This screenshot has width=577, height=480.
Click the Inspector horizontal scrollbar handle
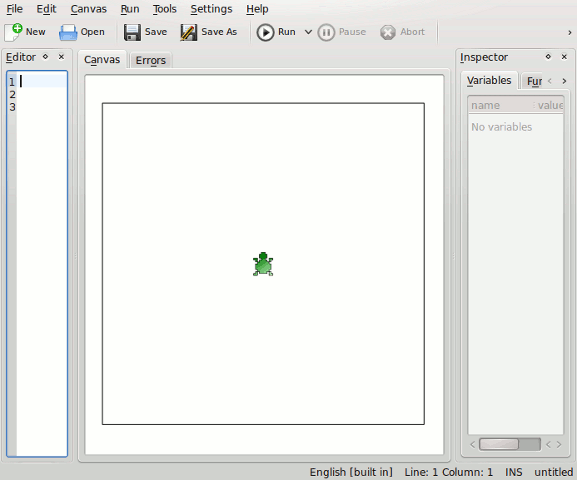(499, 444)
